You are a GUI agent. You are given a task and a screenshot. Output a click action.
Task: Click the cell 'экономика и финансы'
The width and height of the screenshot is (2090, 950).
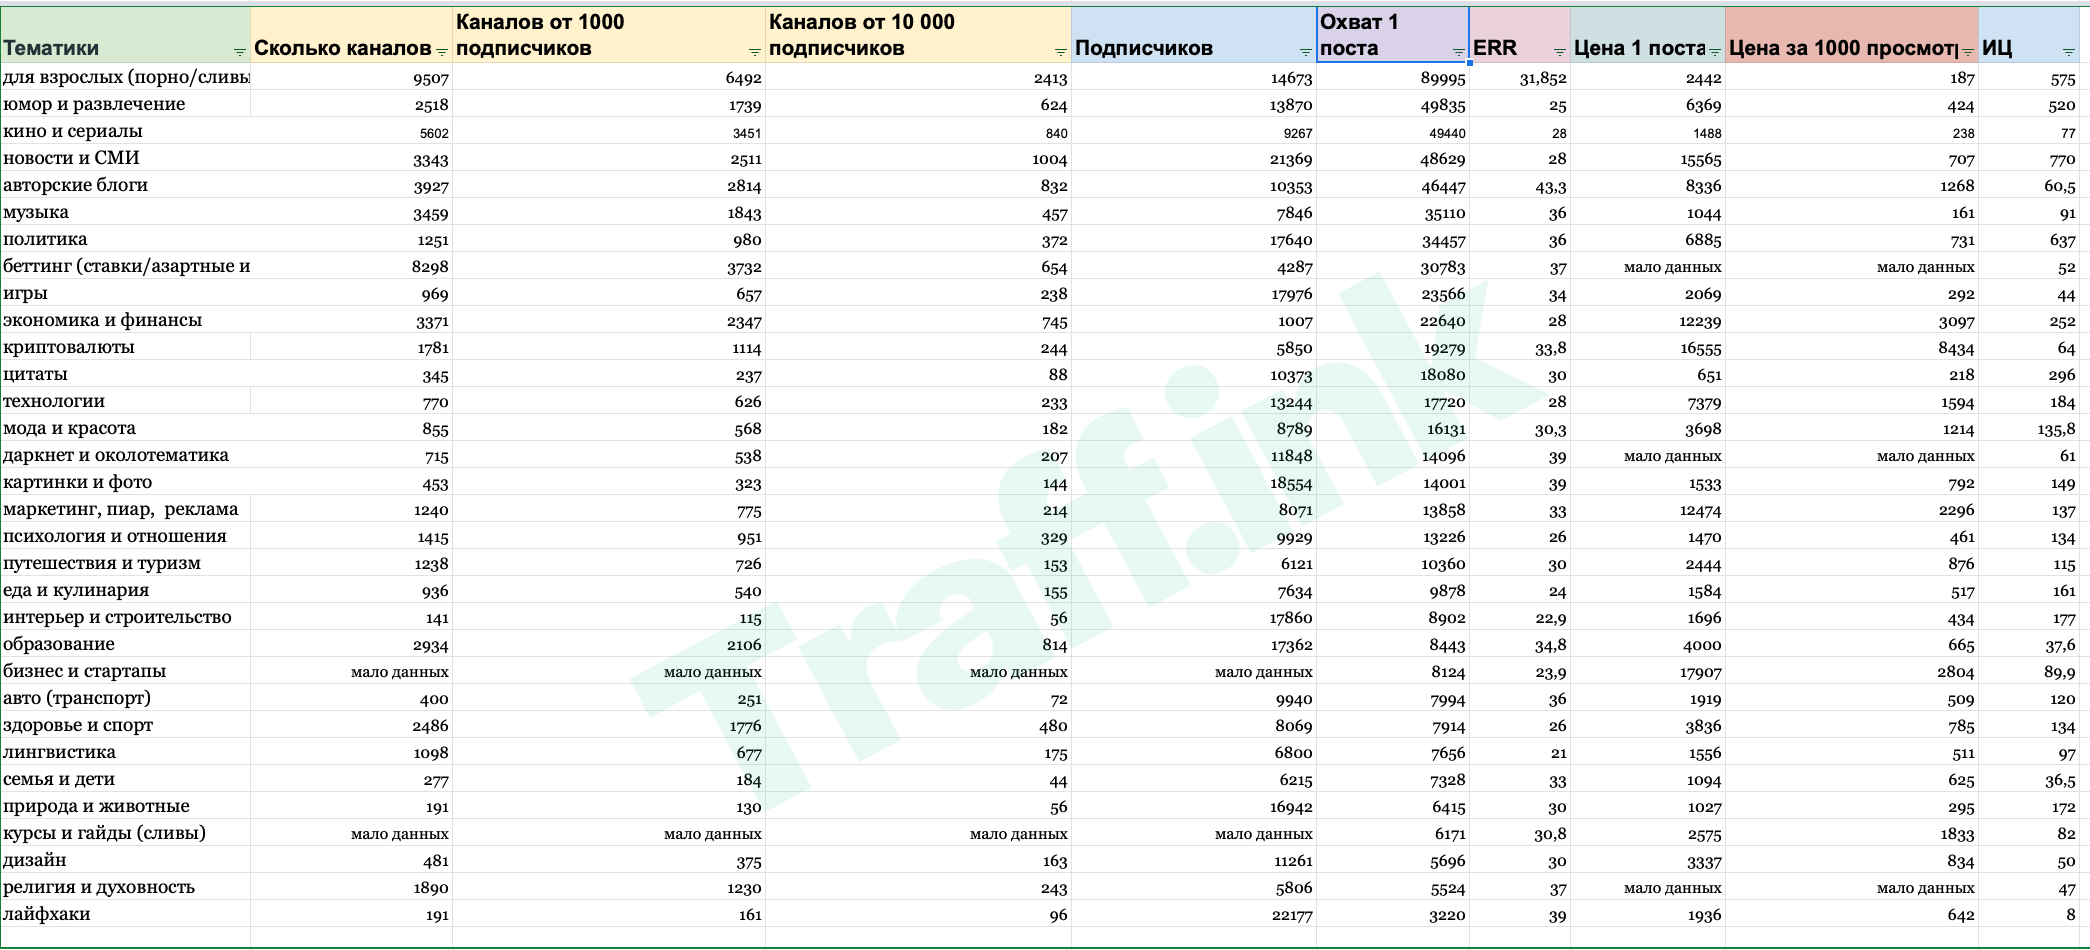(x=125, y=320)
